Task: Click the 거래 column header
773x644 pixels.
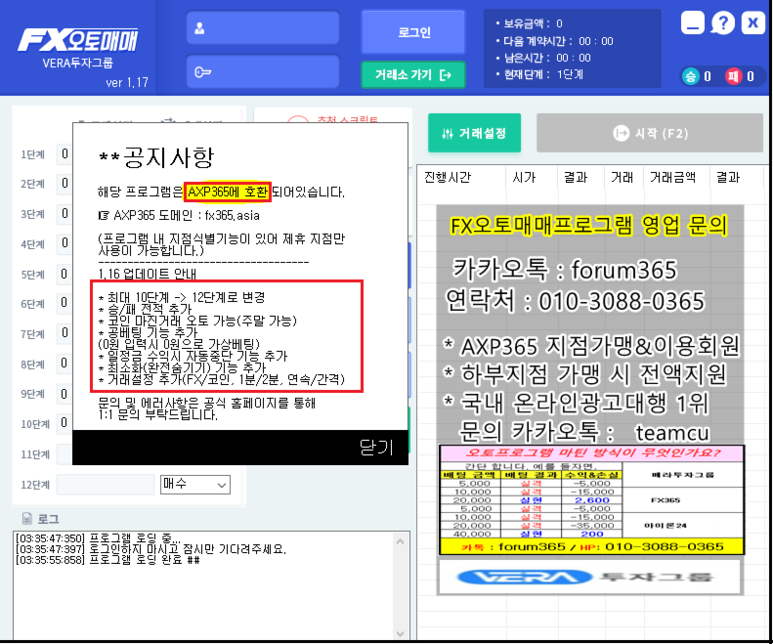Action: 622,177
